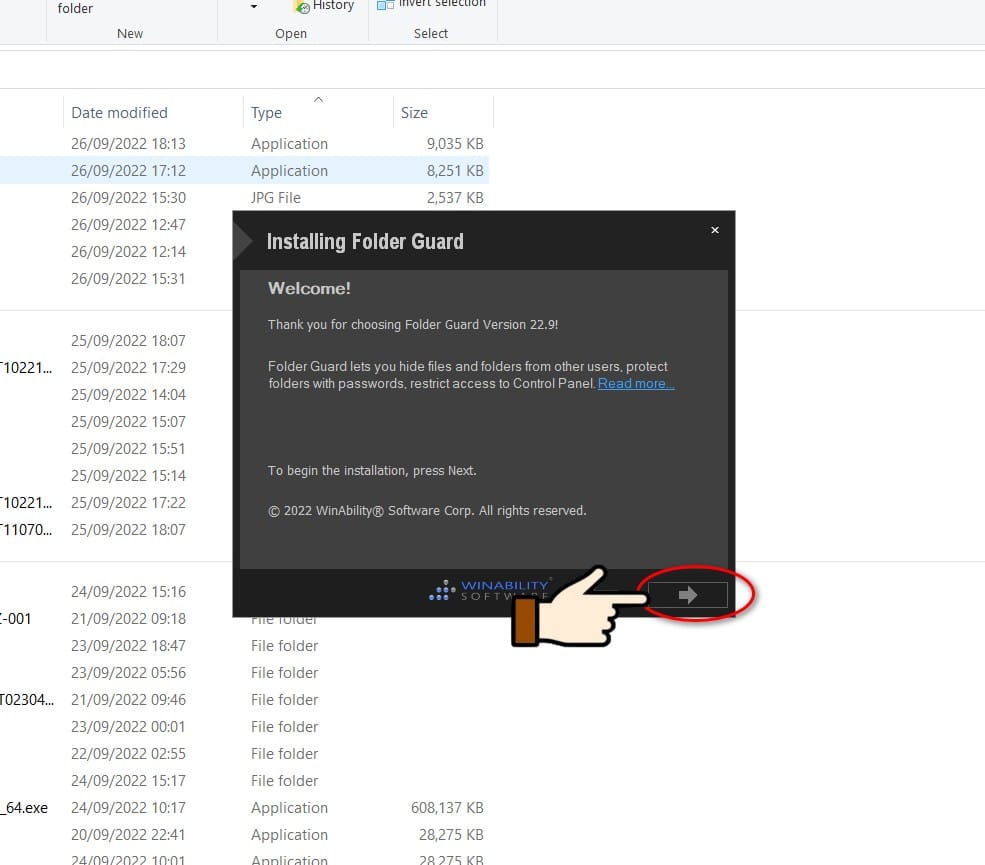The height and width of the screenshot is (865, 985).
Task: Select Application modified 20/09/2022 22:41
Action: click(244, 835)
